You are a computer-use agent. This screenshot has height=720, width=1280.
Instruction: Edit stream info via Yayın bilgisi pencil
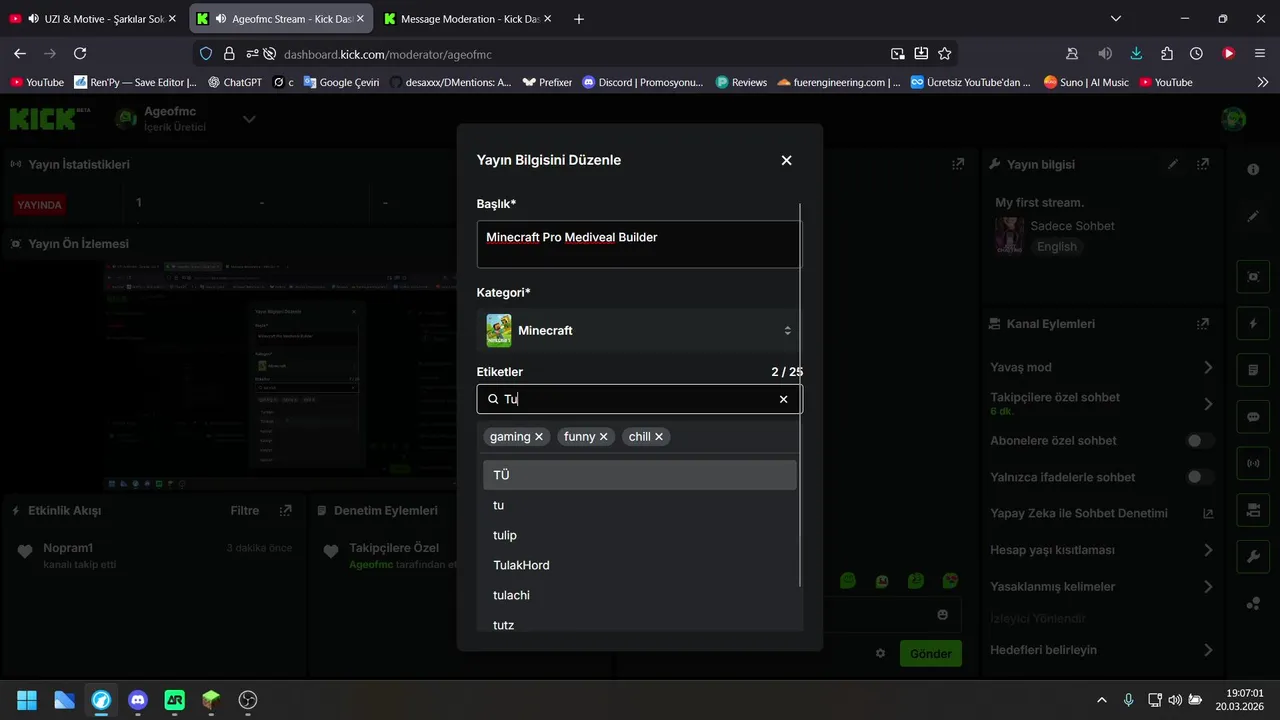pyautogui.click(x=1173, y=164)
